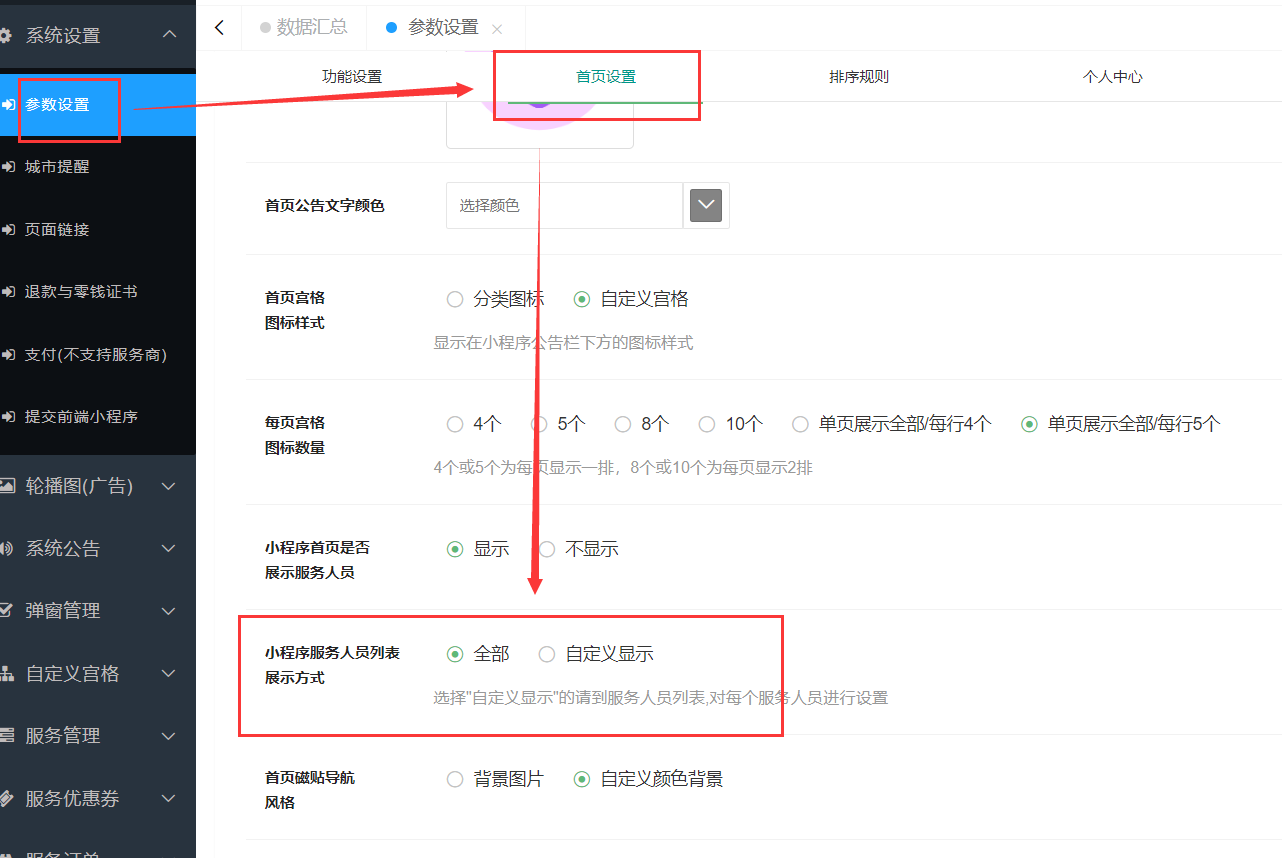The height and width of the screenshot is (858, 1282).
Task: Select 自定义宫格 radio option
Action: pos(582,299)
